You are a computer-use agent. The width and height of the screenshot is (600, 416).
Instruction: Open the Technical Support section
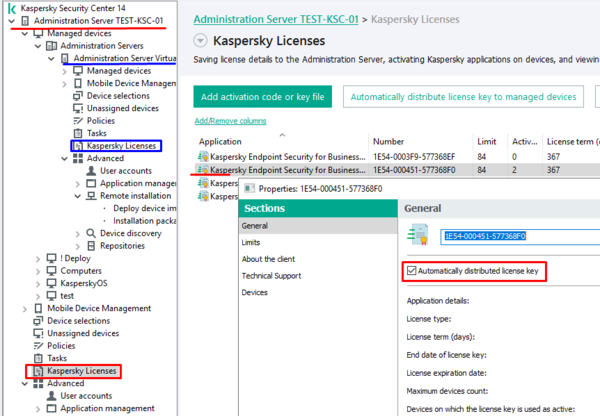coord(271,276)
